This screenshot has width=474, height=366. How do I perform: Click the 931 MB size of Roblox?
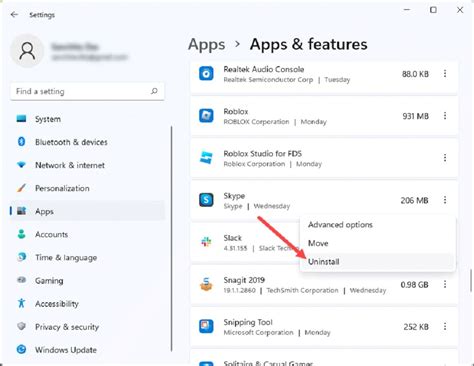tap(415, 116)
